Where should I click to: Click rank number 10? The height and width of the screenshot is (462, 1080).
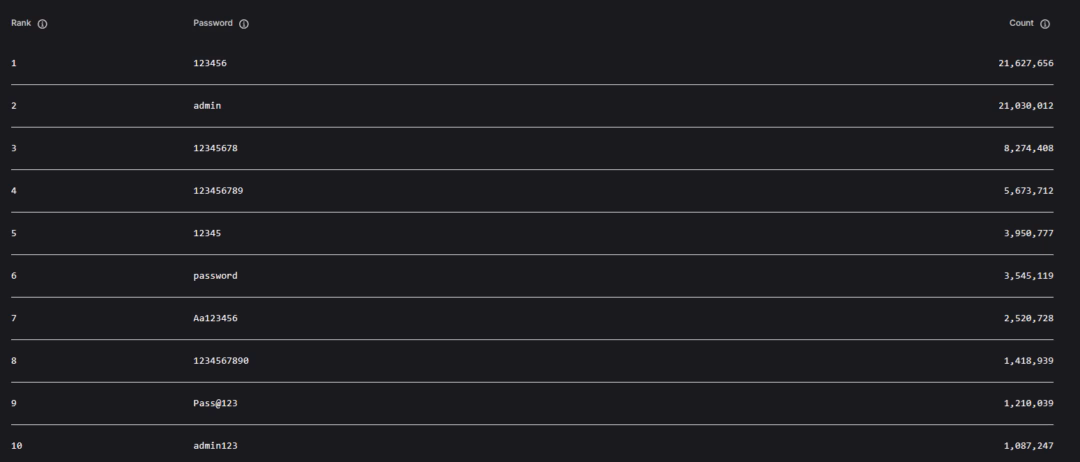(16, 446)
